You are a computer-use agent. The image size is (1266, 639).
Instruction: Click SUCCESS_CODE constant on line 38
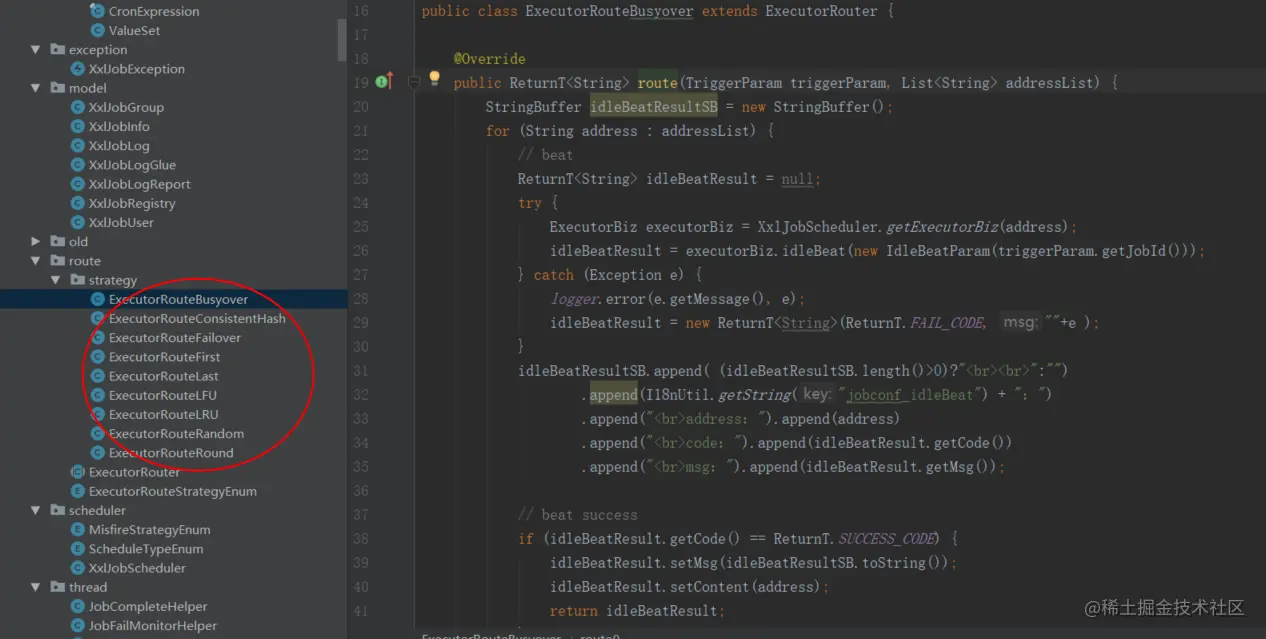886,539
